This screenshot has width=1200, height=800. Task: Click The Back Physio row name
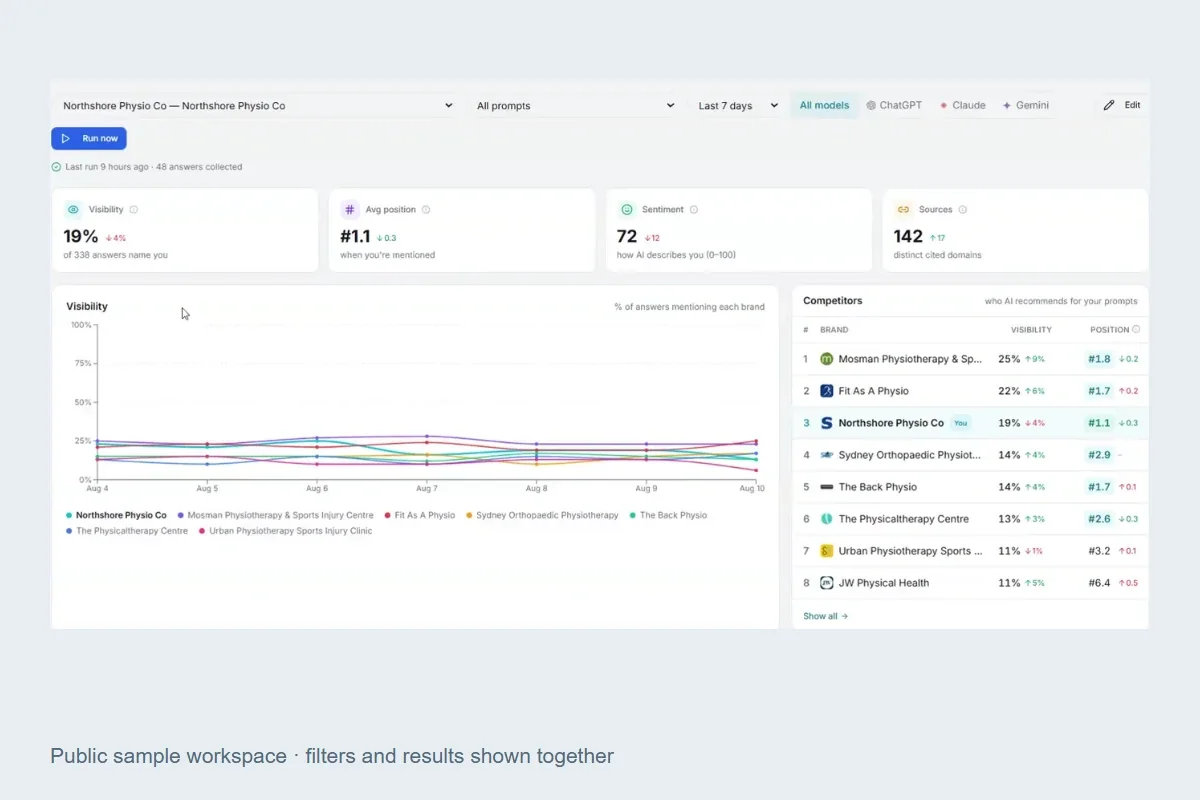tap(878, 487)
